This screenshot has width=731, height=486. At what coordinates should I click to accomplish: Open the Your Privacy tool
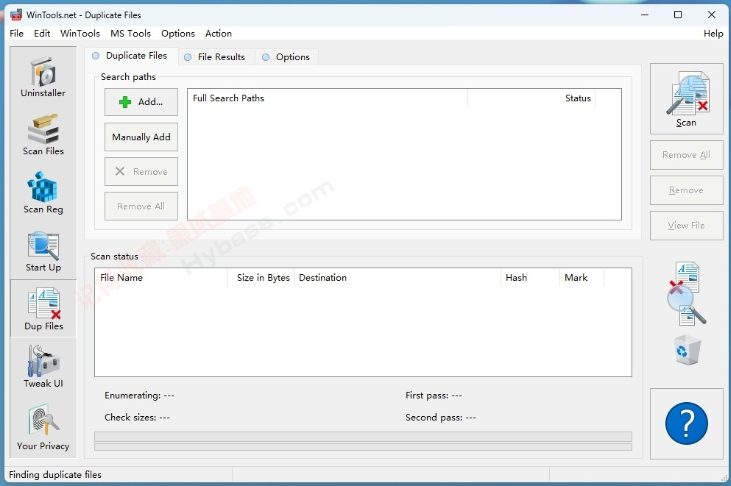(43, 428)
